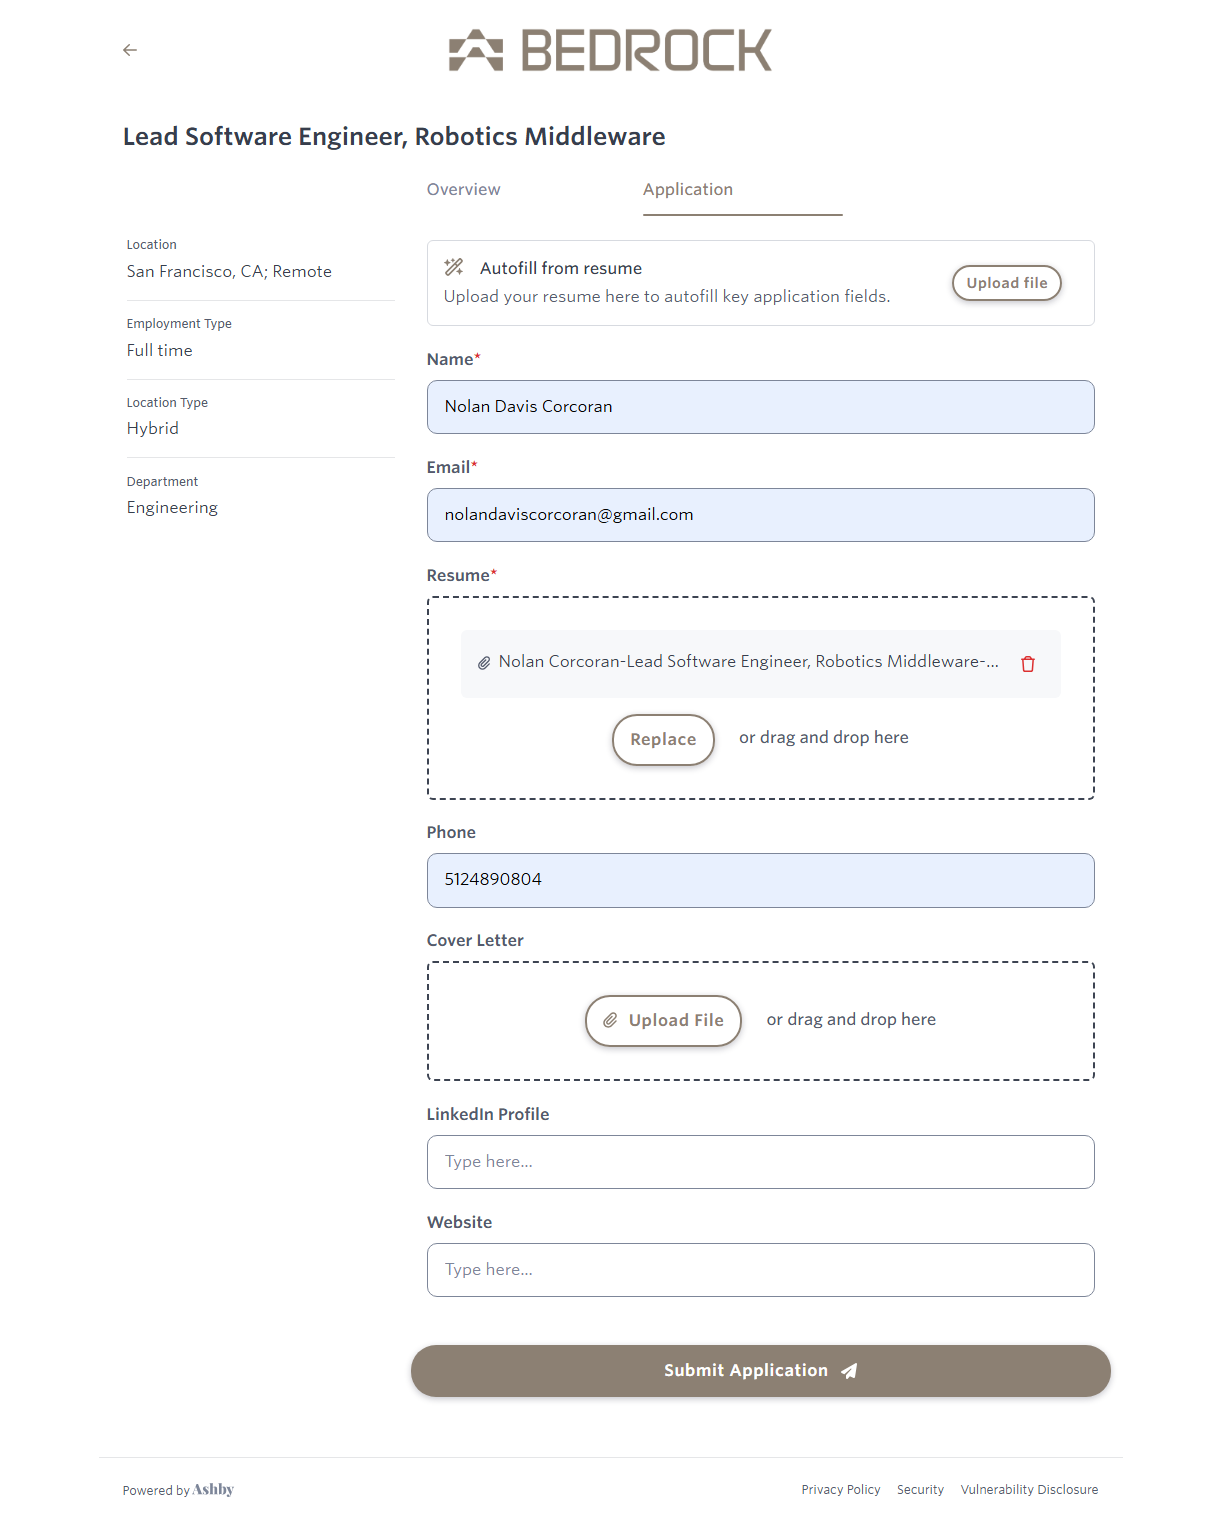Click the back arrow icon

coord(130,50)
